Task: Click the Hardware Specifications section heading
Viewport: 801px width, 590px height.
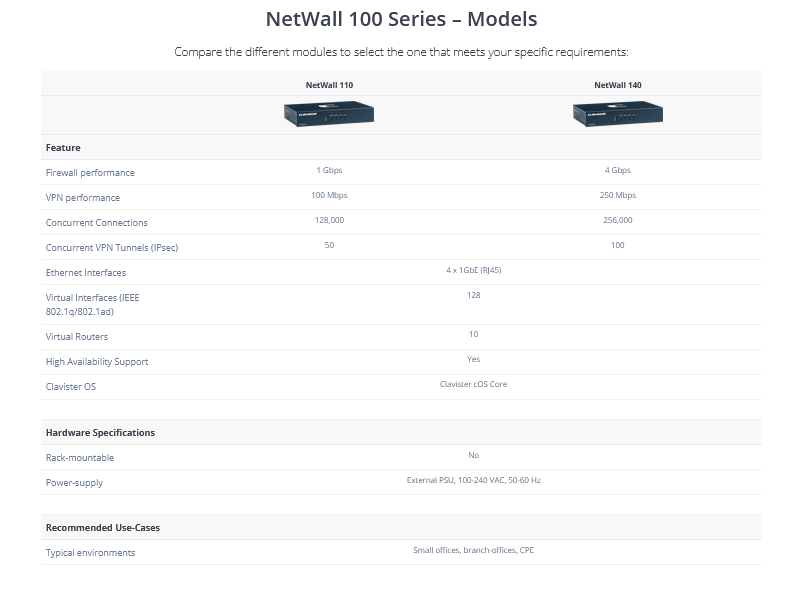Action: point(100,433)
